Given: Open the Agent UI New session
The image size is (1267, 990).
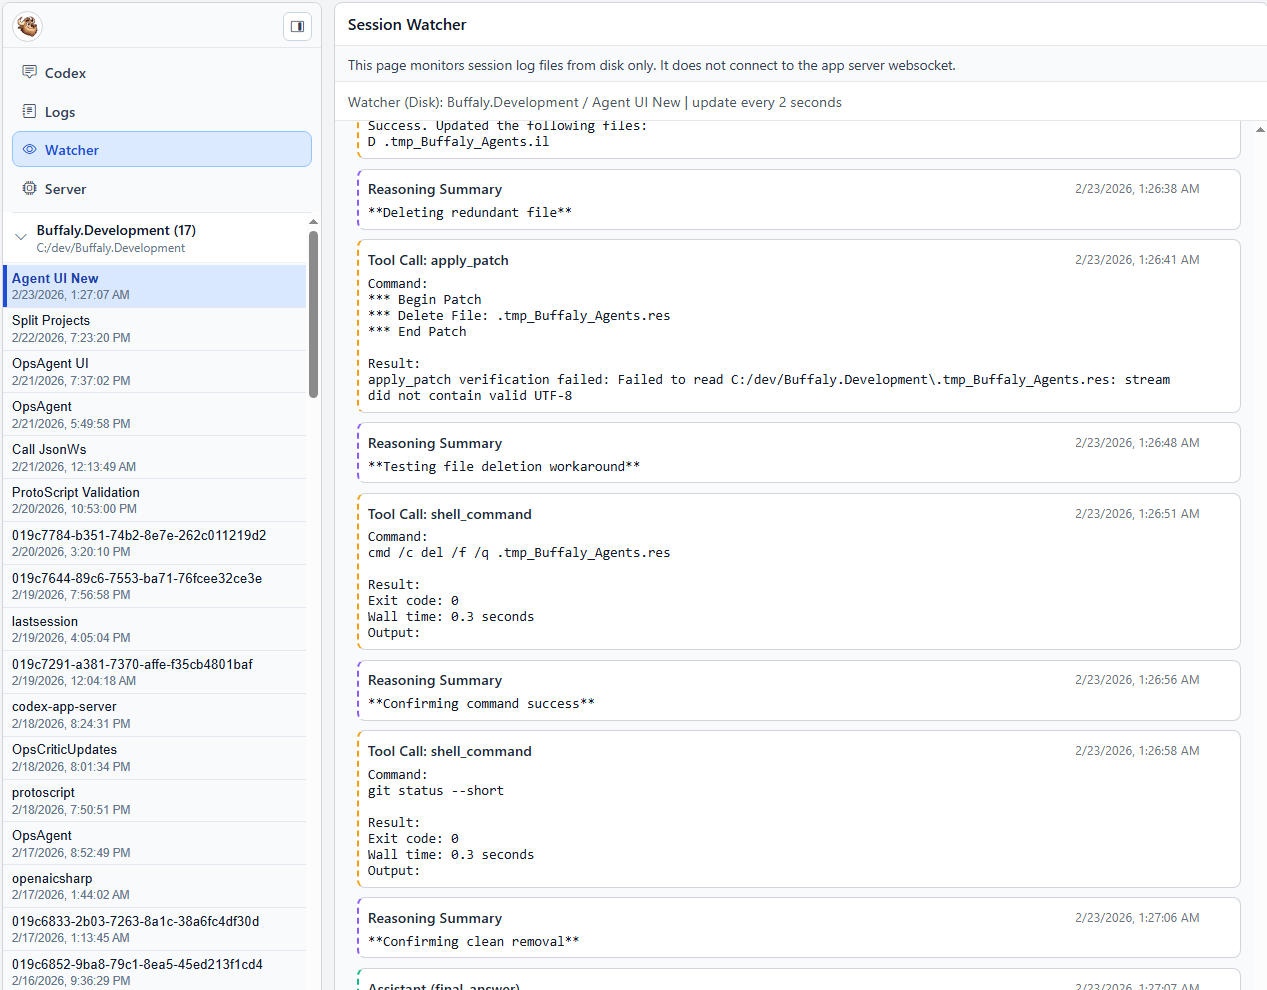Looking at the screenshot, I should [x=155, y=286].
